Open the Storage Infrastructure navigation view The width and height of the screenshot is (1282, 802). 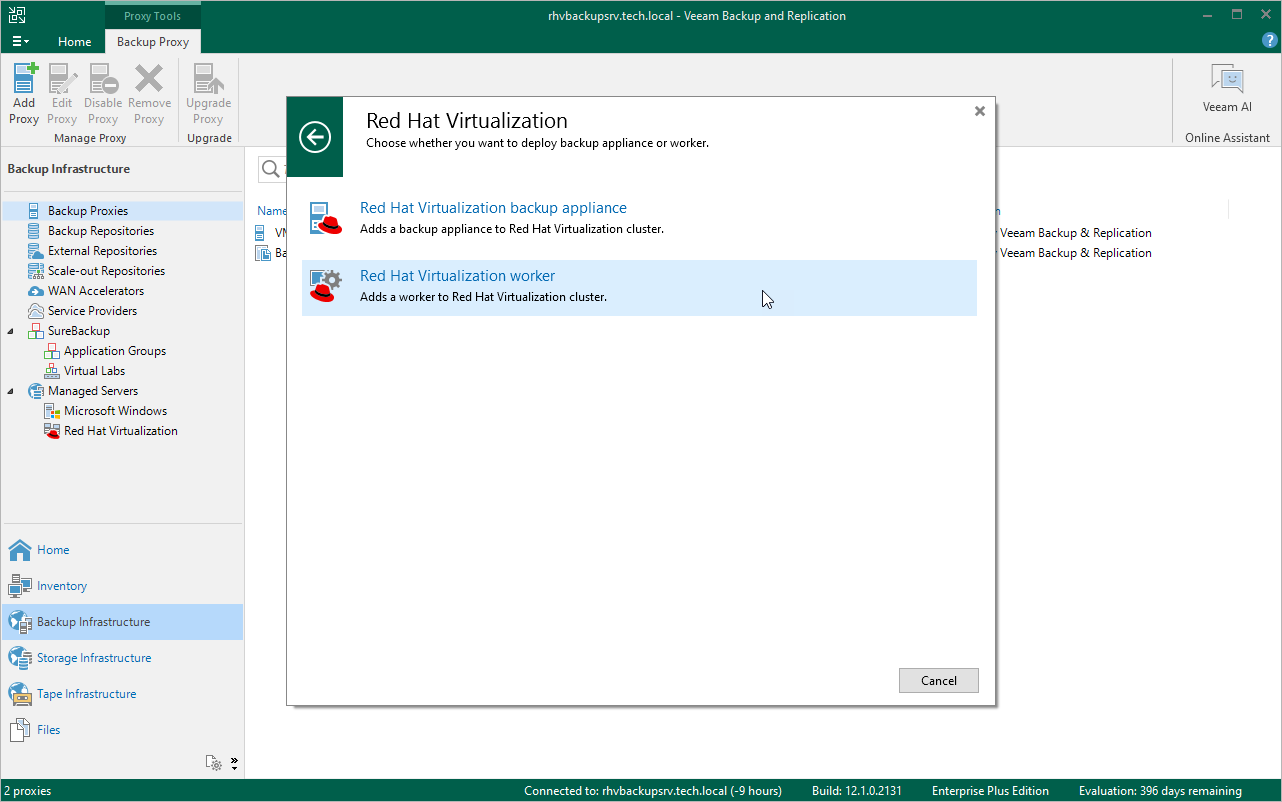pos(122,658)
